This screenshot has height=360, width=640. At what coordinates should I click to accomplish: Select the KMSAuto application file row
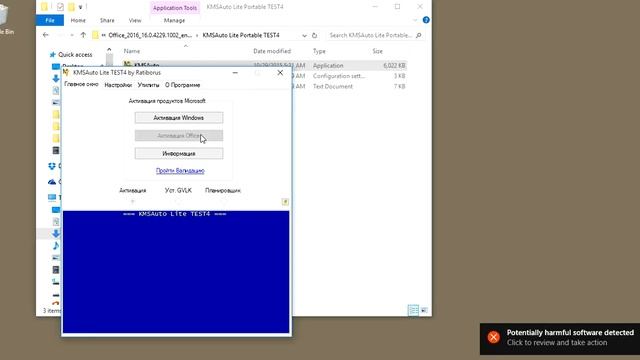tap(264, 65)
